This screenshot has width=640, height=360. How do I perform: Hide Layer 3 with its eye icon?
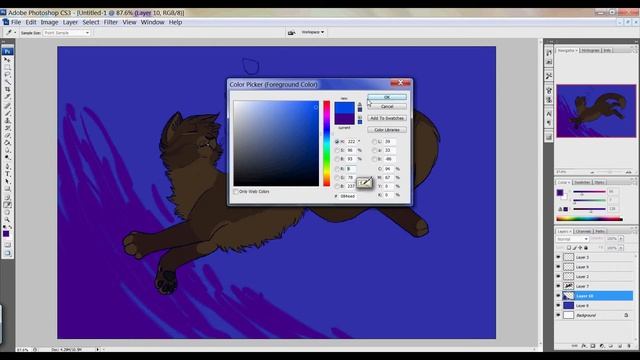[x=558, y=257]
